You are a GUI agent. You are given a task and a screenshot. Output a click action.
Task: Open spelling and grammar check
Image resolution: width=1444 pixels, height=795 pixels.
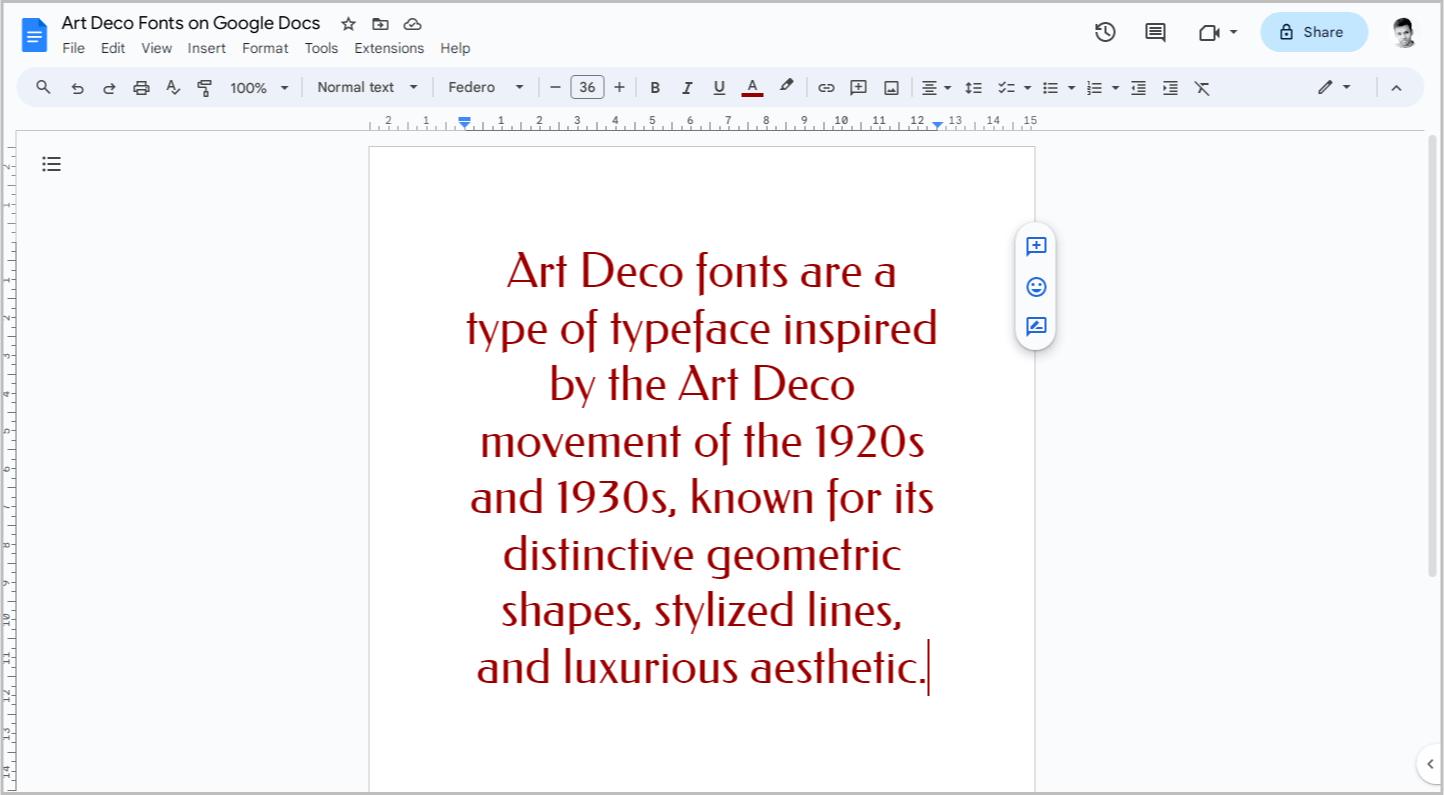click(173, 87)
